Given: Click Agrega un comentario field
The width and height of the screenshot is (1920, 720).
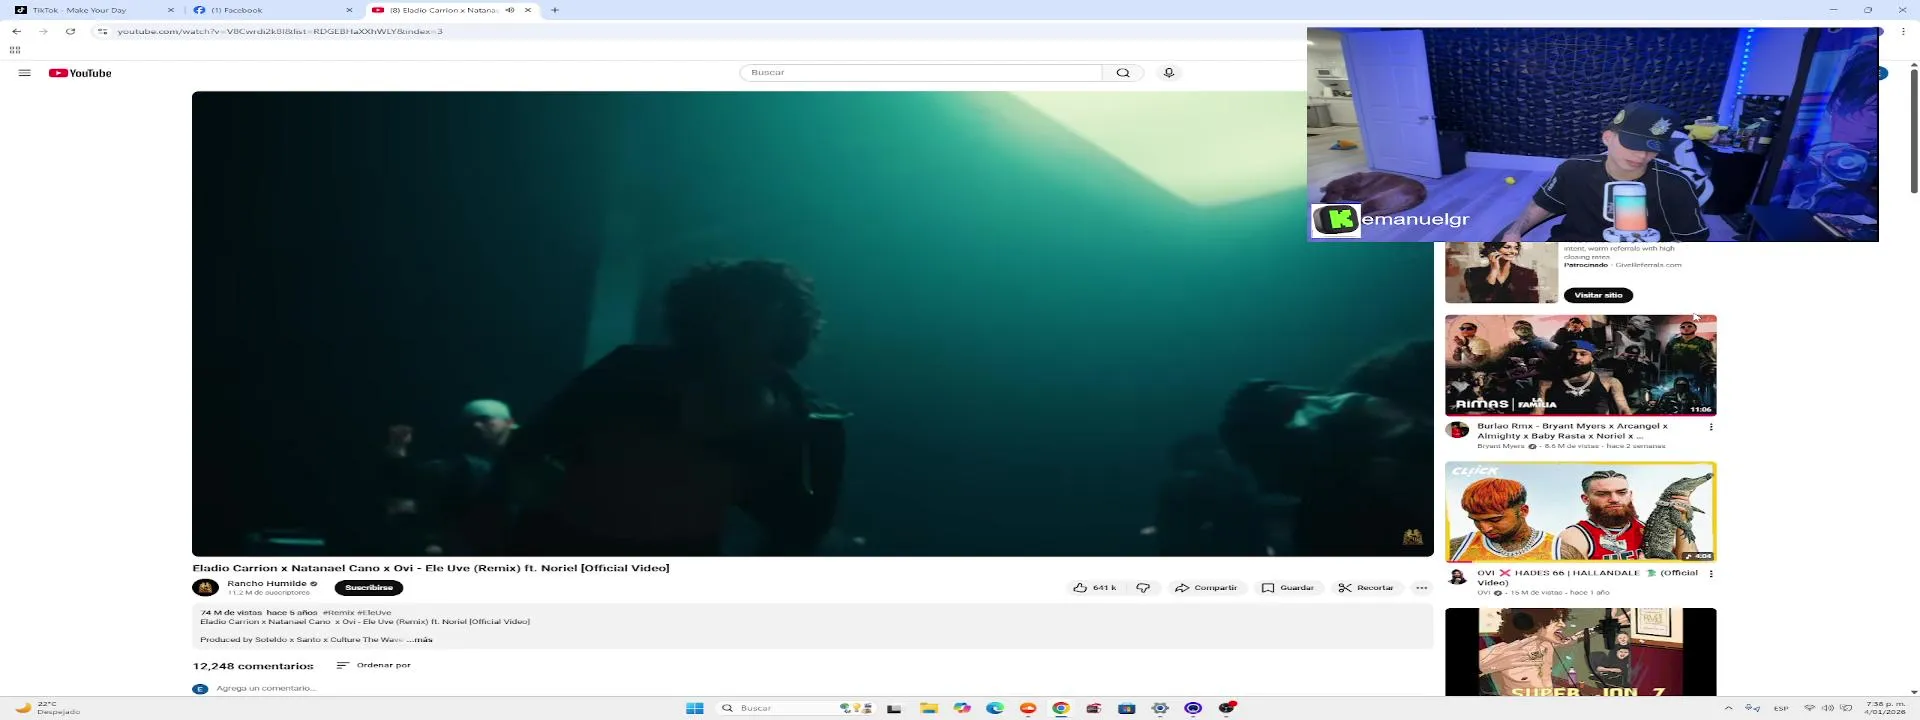Looking at the screenshot, I should point(267,688).
